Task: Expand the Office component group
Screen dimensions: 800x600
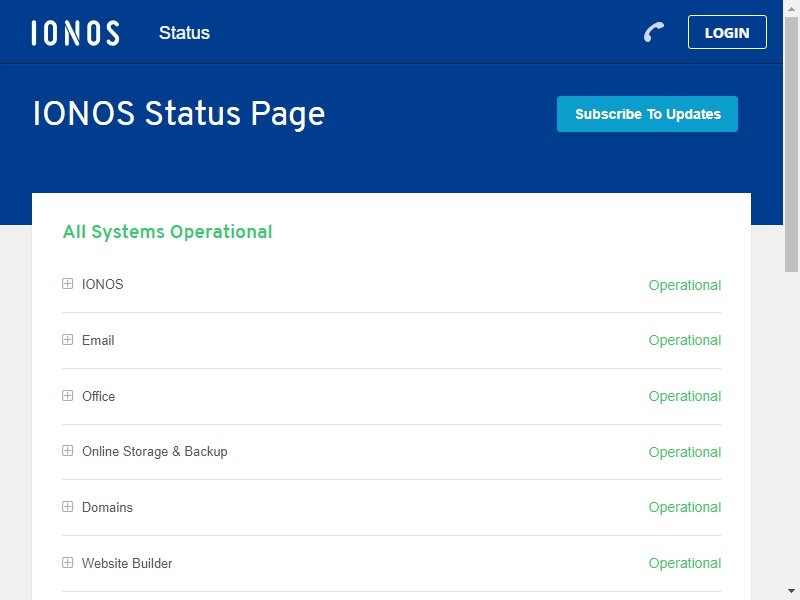Action: (x=67, y=395)
